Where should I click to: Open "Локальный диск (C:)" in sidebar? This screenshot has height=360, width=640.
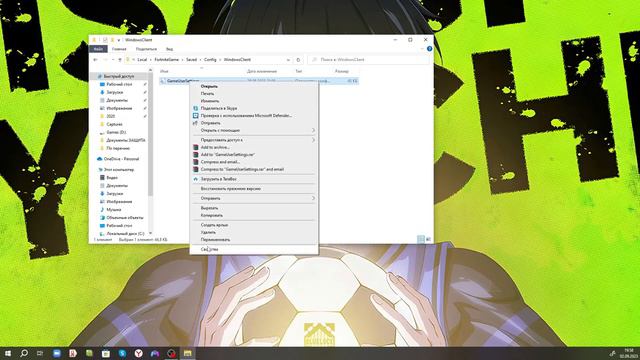tap(125, 233)
